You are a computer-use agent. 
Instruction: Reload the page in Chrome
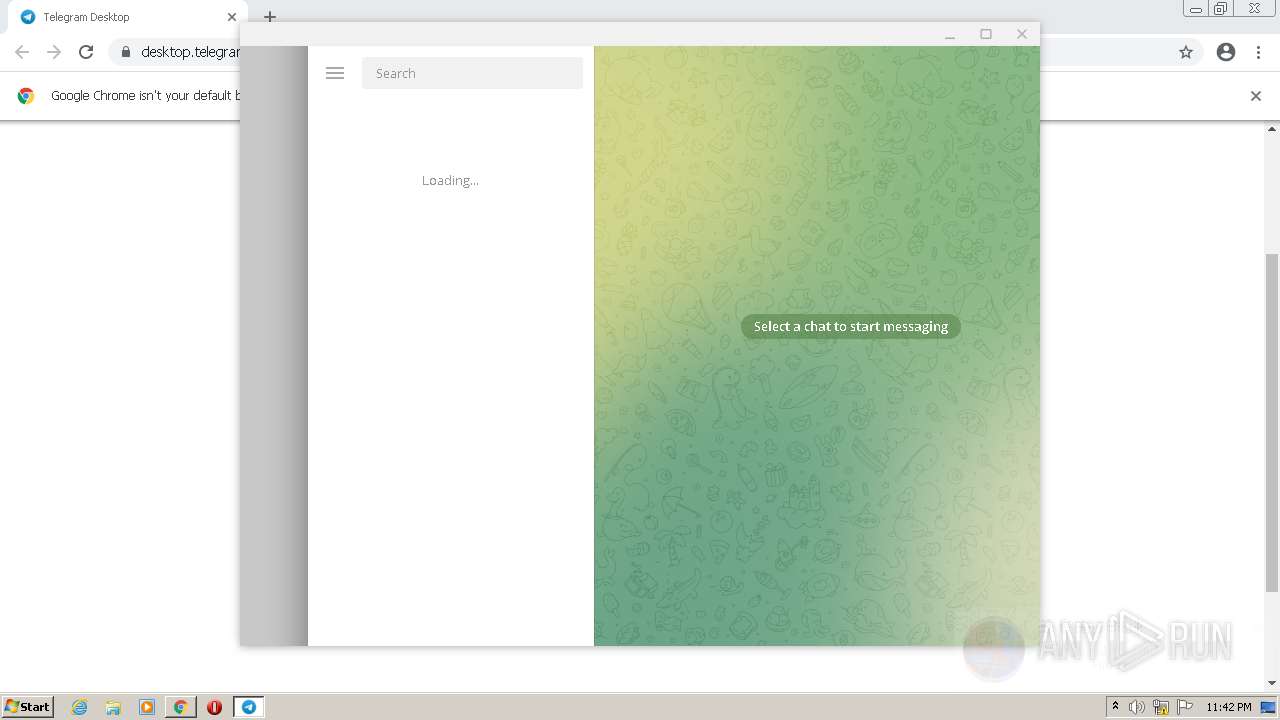(86, 52)
